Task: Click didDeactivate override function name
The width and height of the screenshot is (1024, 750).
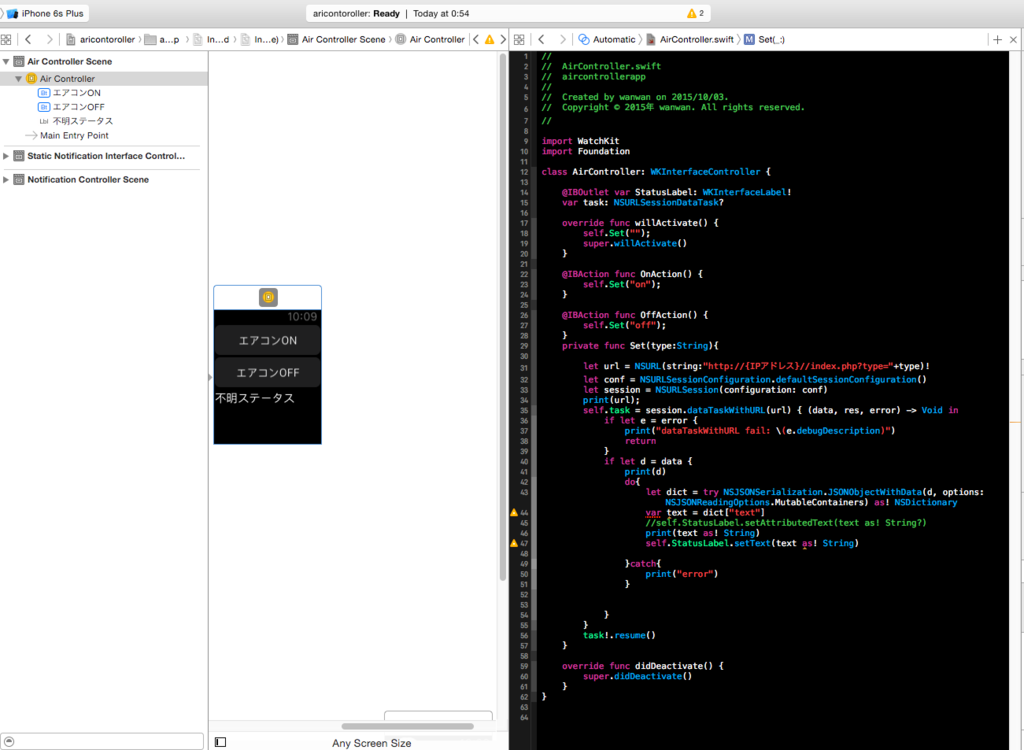Action: coord(676,666)
